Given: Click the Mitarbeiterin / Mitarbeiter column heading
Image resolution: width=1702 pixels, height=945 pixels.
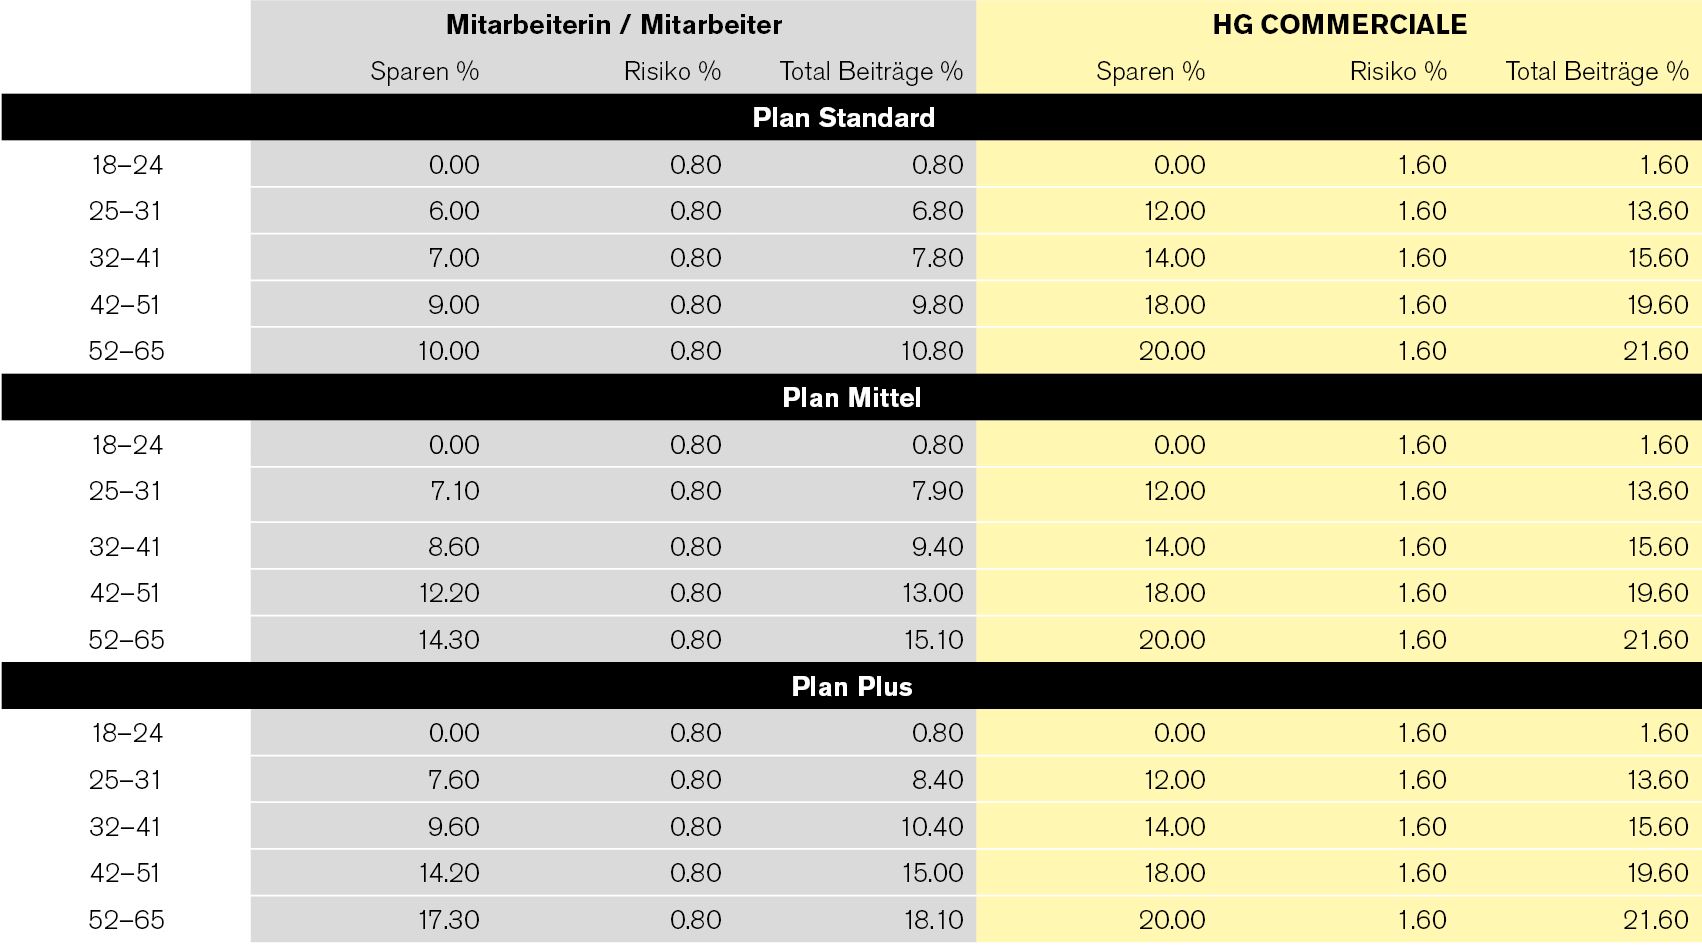Looking at the screenshot, I should click(613, 25).
